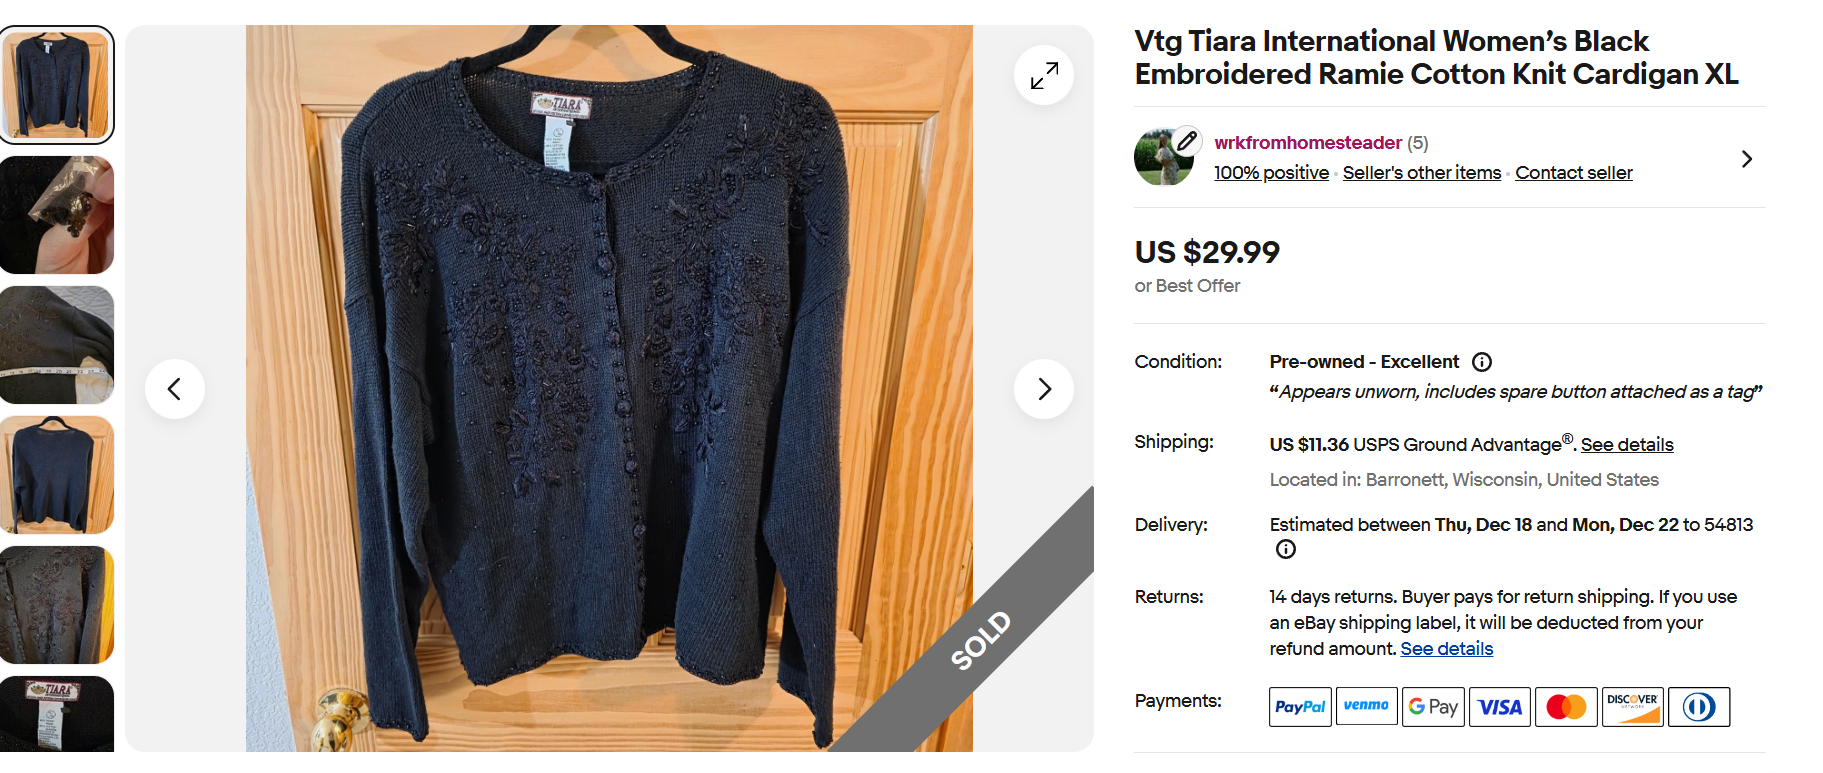View 100% positive feedback link

pyautogui.click(x=1271, y=173)
